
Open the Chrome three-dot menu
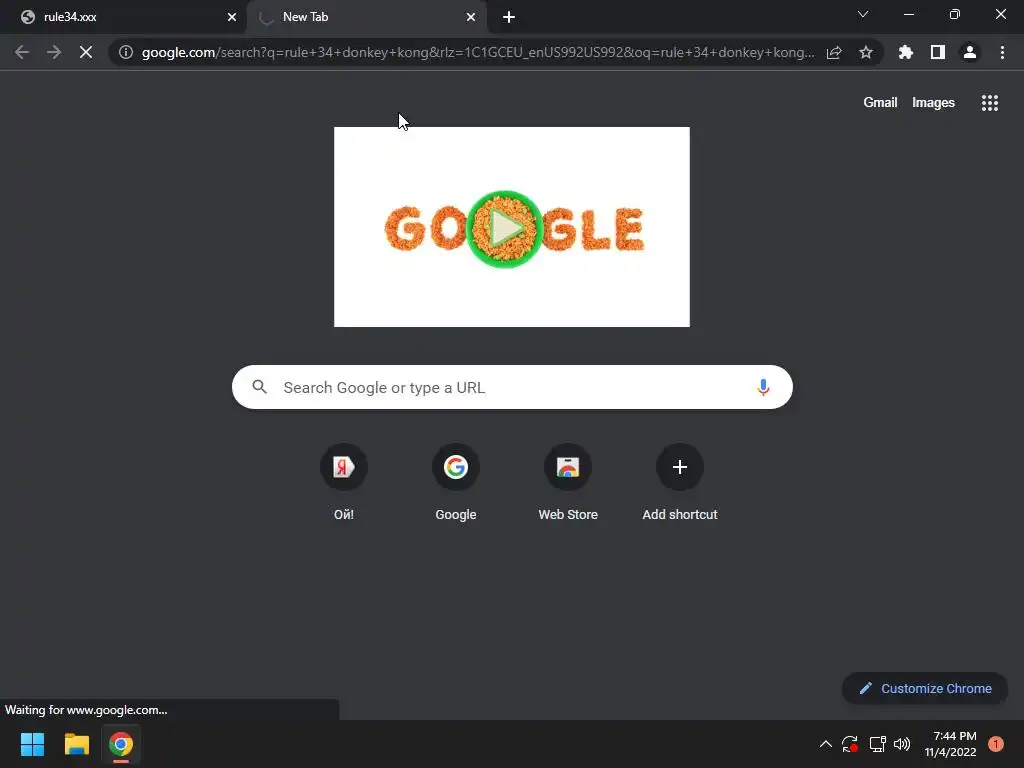(x=1002, y=52)
